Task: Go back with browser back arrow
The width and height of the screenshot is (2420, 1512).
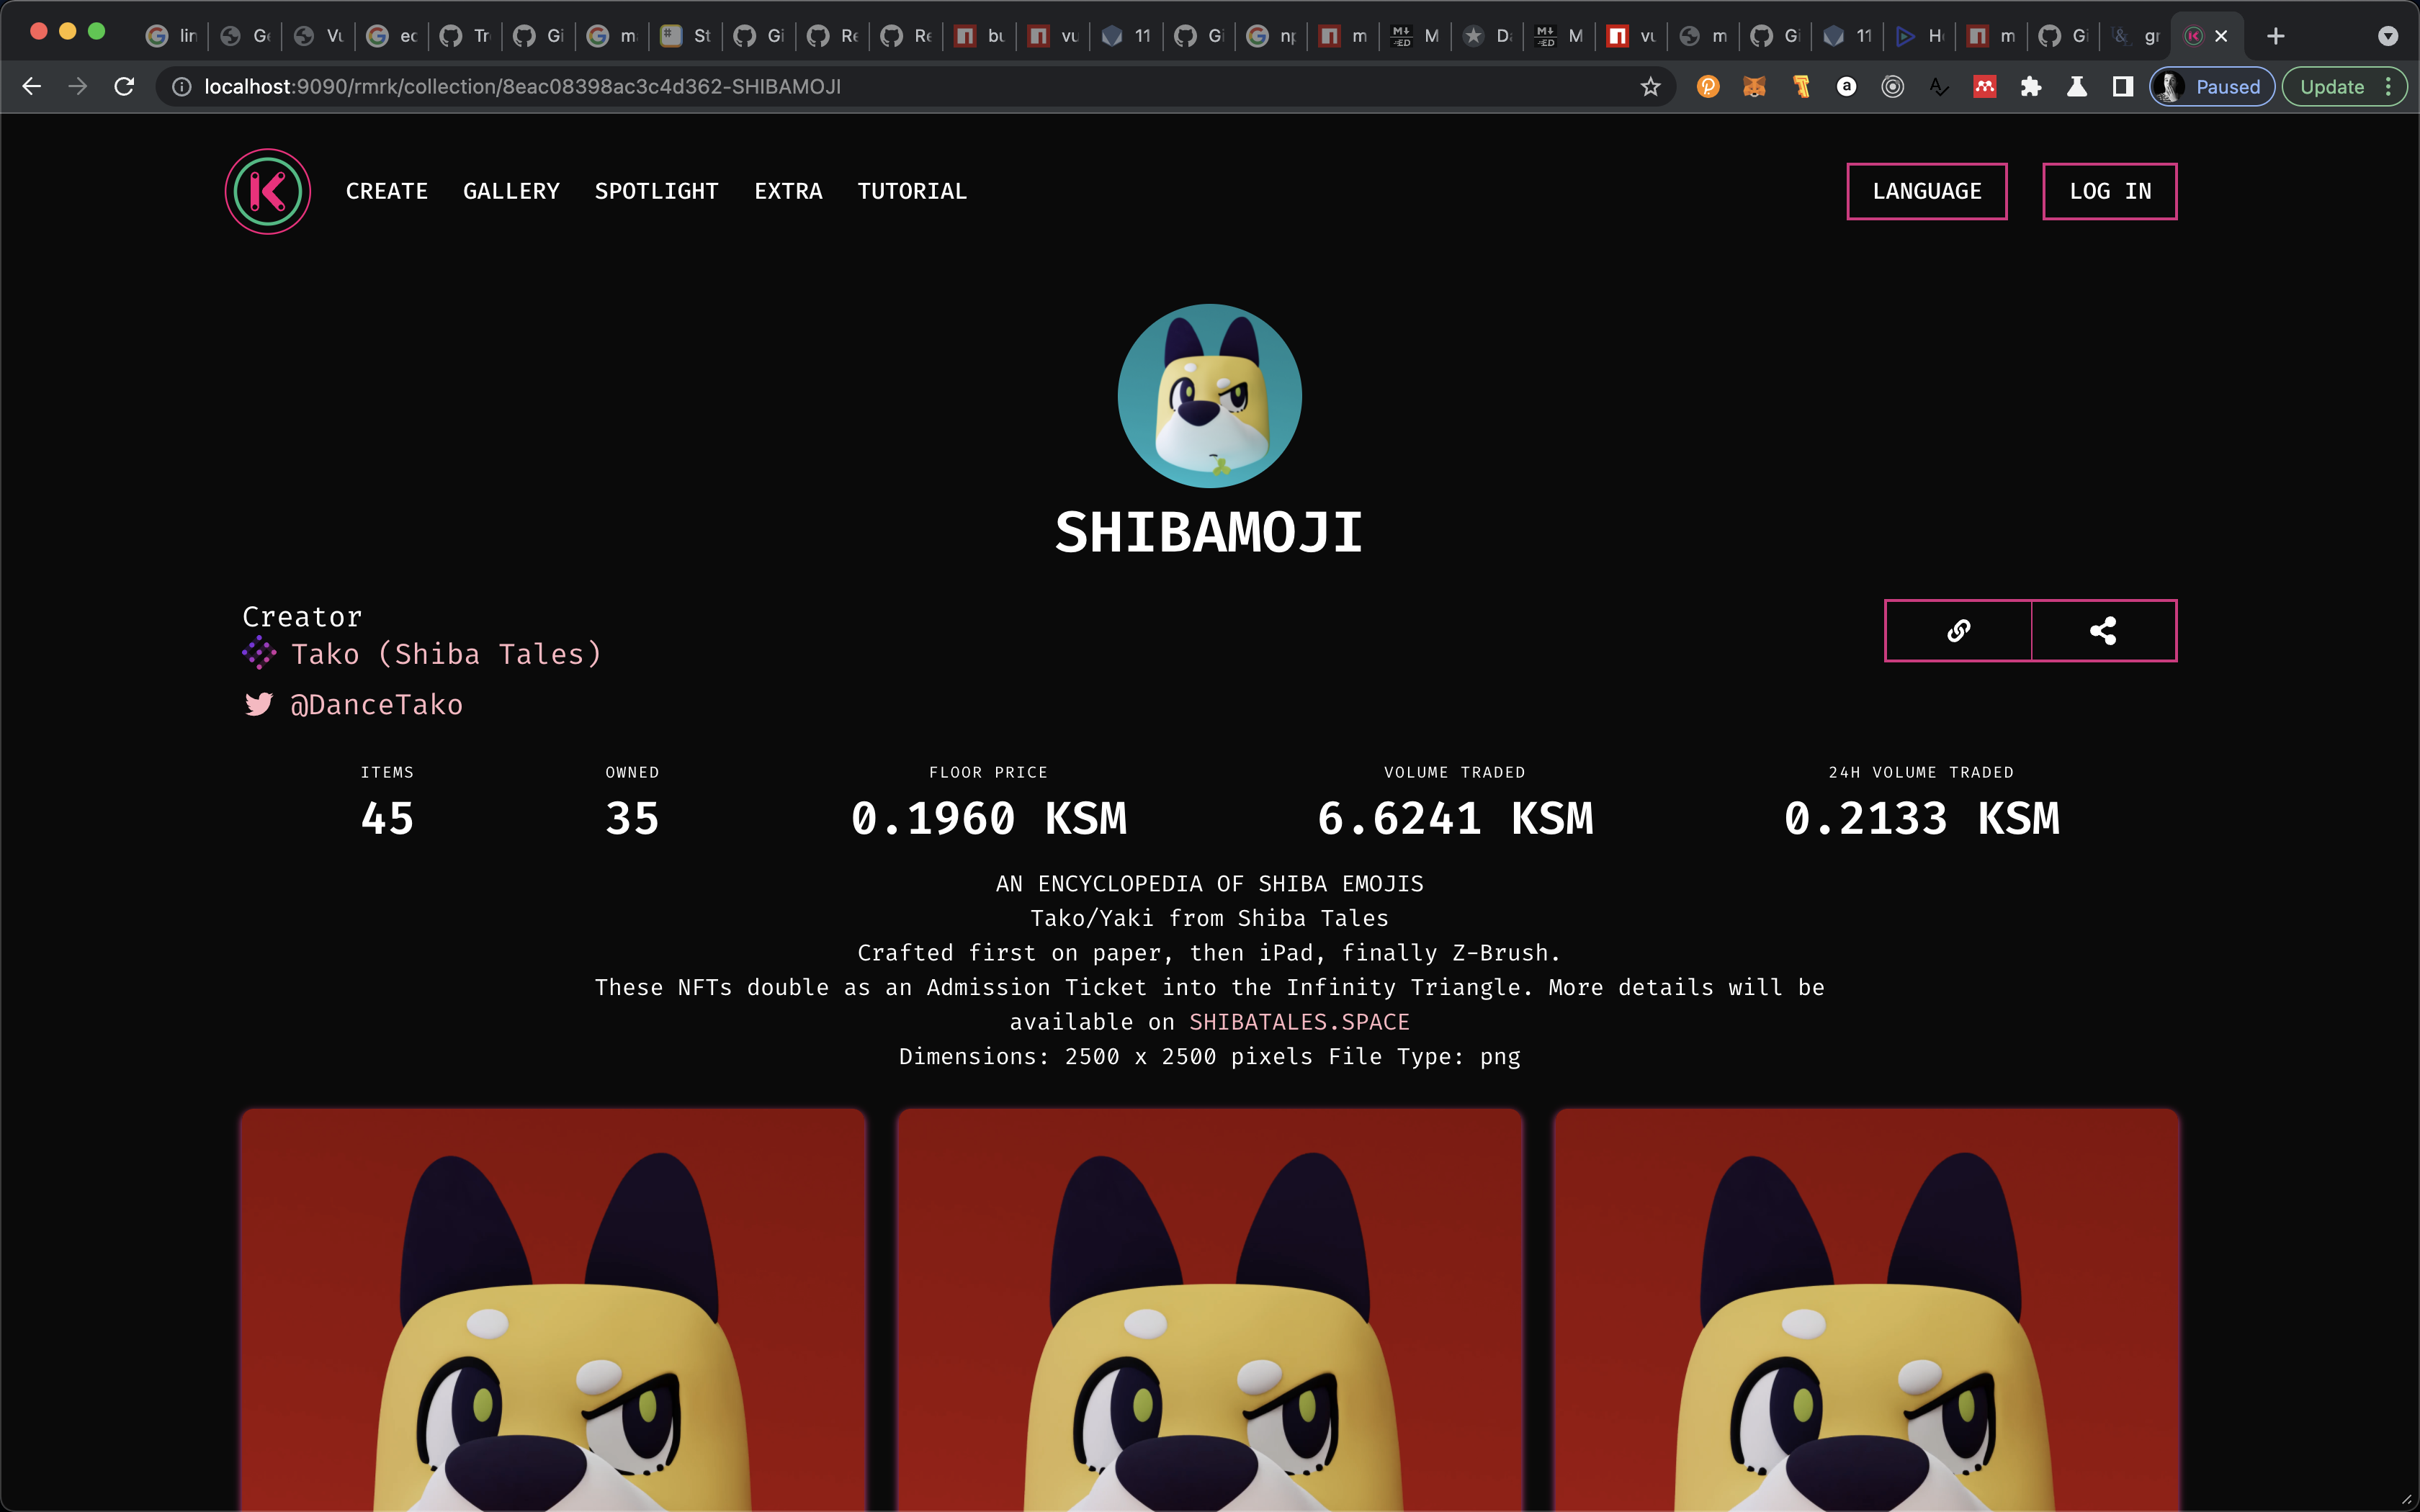Action: tap(32, 87)
